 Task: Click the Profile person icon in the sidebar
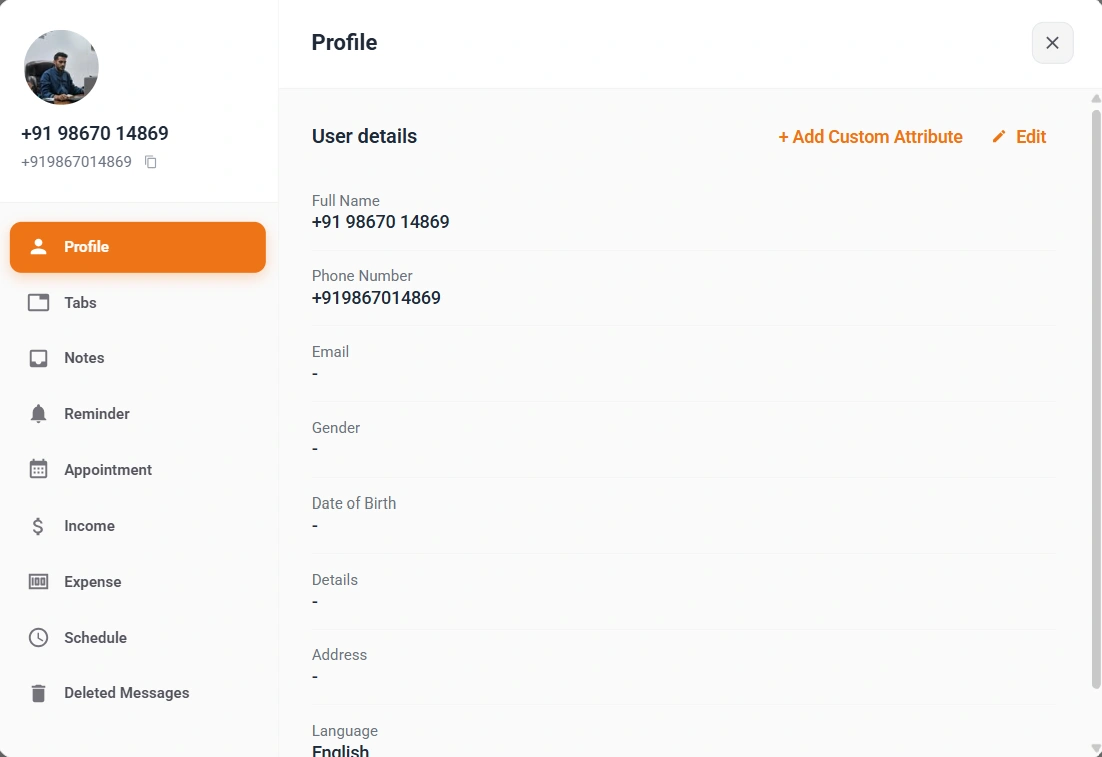39,247
